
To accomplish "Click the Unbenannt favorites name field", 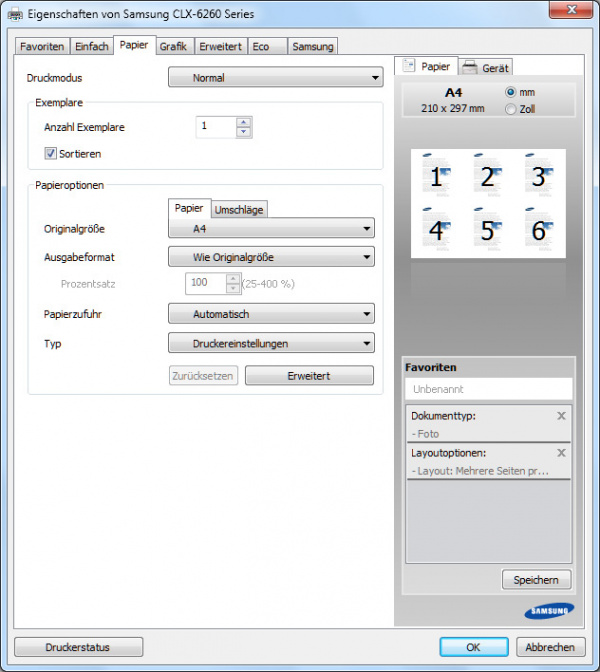I will (x=488, y=389).
